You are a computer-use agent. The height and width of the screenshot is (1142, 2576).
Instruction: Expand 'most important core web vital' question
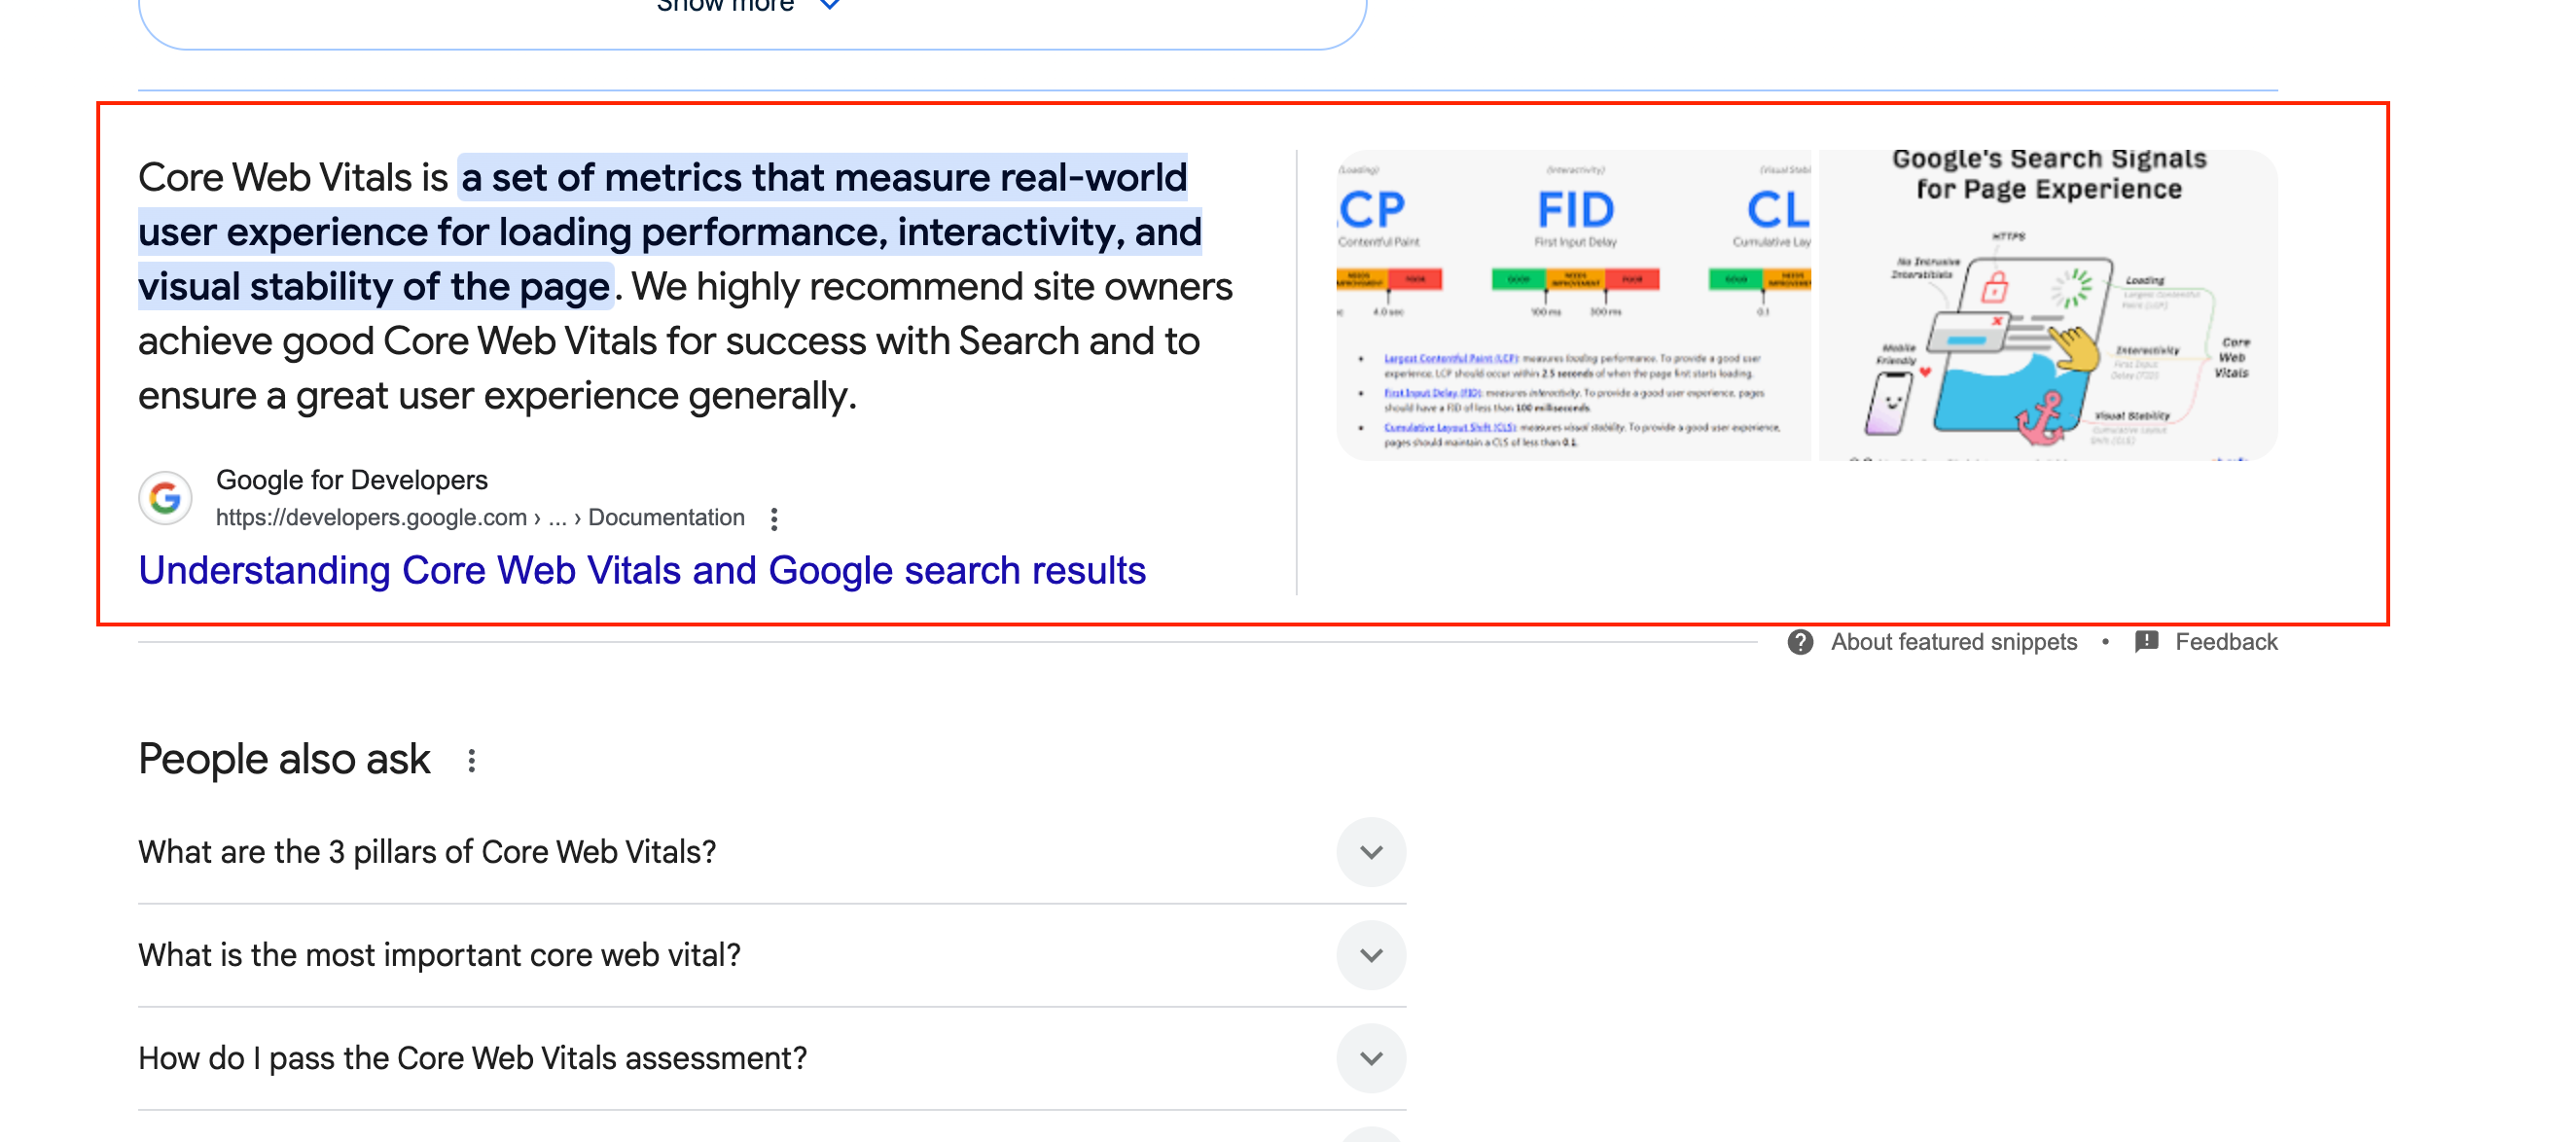click(x=1371, y=955)
